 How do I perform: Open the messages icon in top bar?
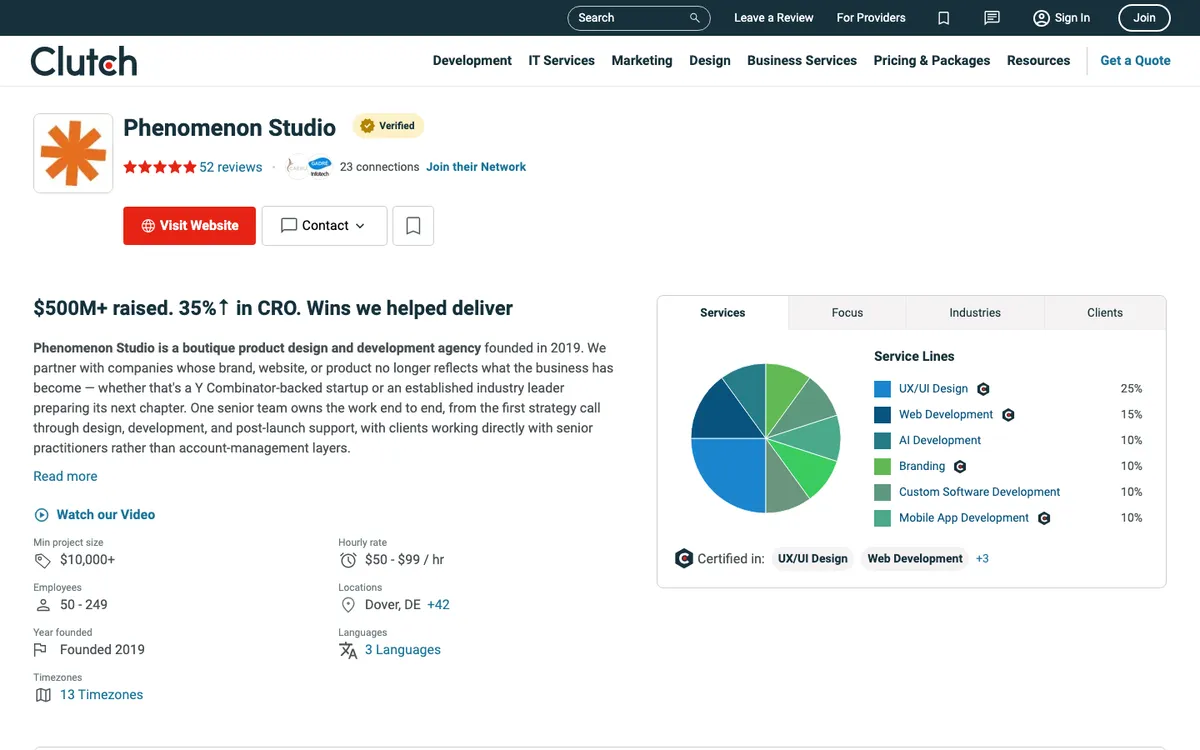[x=992, y=18]
